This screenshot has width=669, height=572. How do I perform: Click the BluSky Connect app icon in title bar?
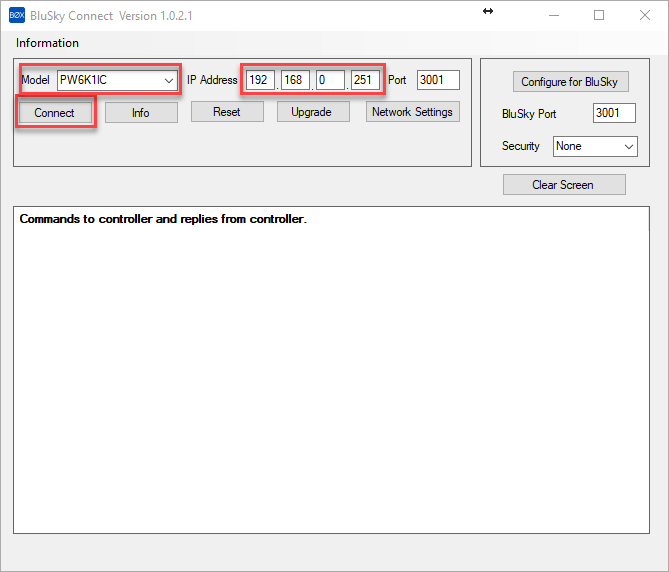(x=16, y=15)
